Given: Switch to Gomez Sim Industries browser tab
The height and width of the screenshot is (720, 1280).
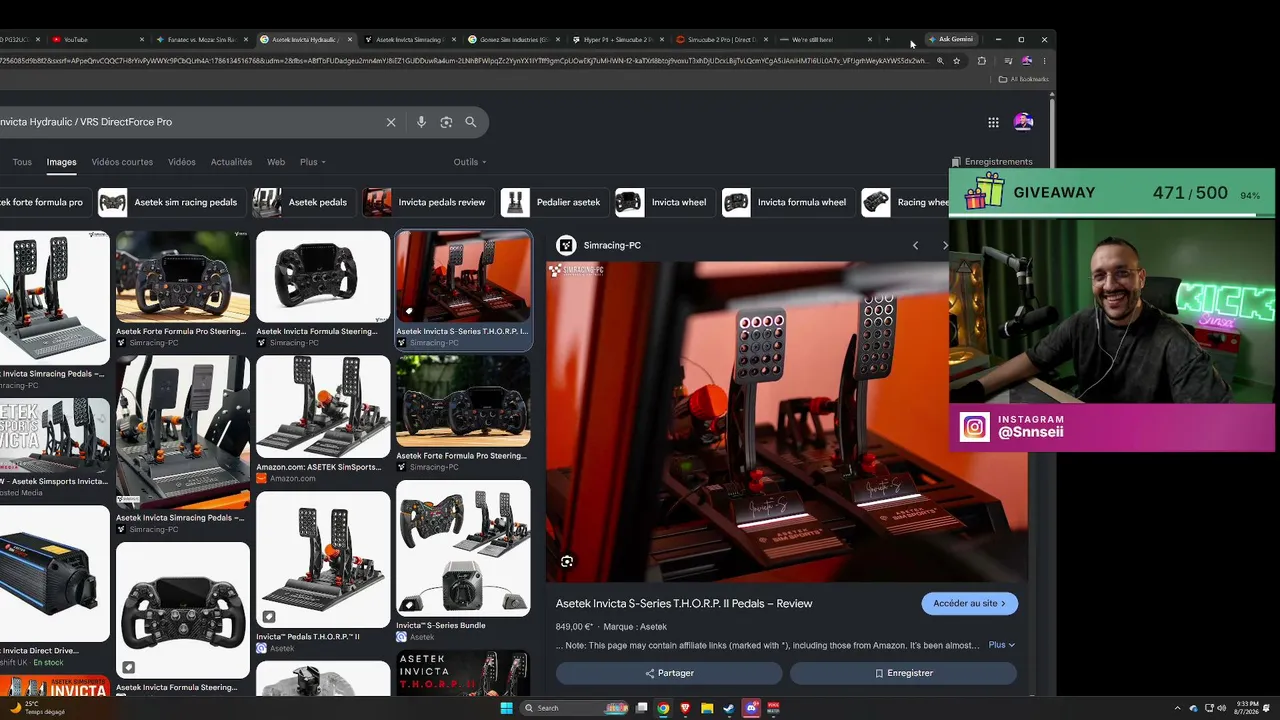Looking at the screenshot, I should [x=512, y=40].
